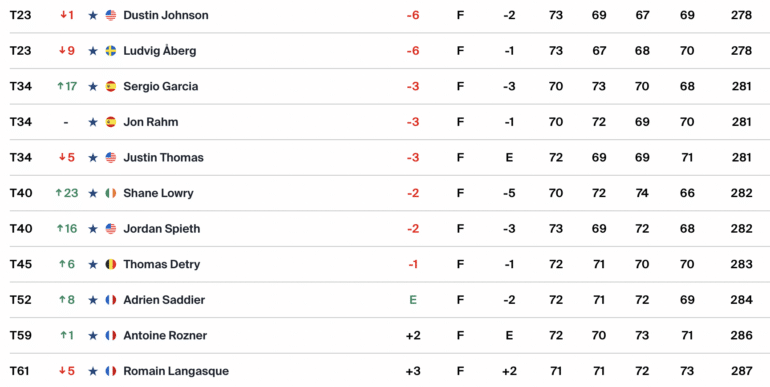Viewport: 770px width, 387px height.
Task: Click the Swedish flag next to Ludvig Åberg
Action: tap(111, 51)
